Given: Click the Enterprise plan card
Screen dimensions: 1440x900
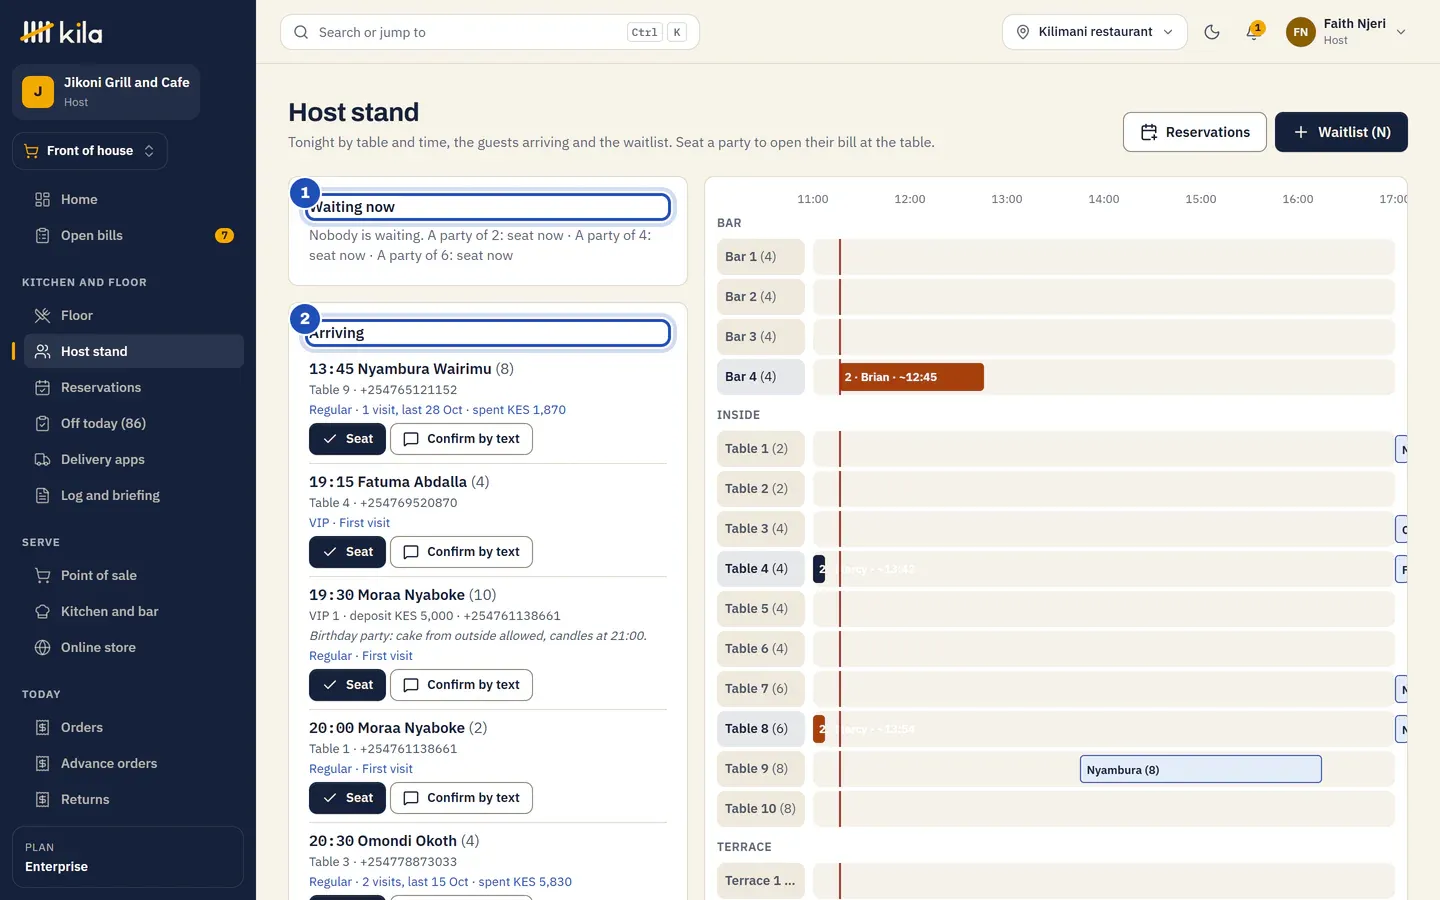Looking at the screenshot, I should (128, 857).
